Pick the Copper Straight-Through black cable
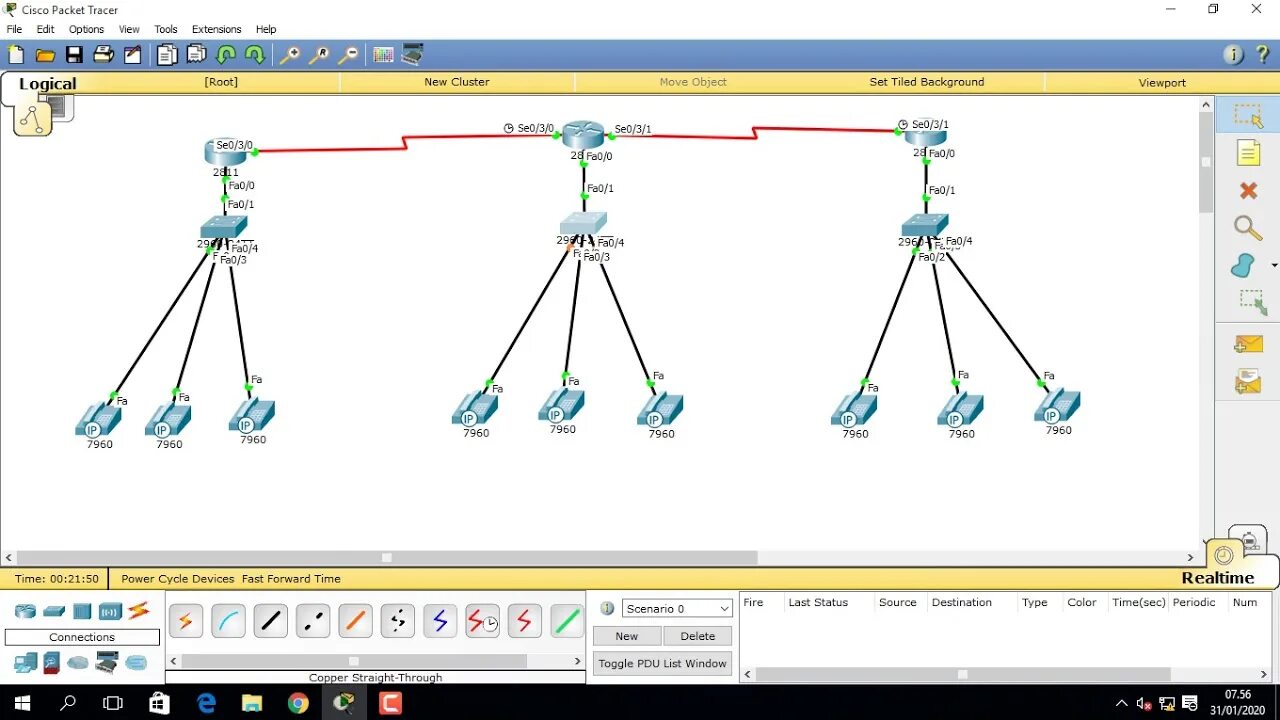The height and width of the screenshot is (720, 1280). point(270,621)
